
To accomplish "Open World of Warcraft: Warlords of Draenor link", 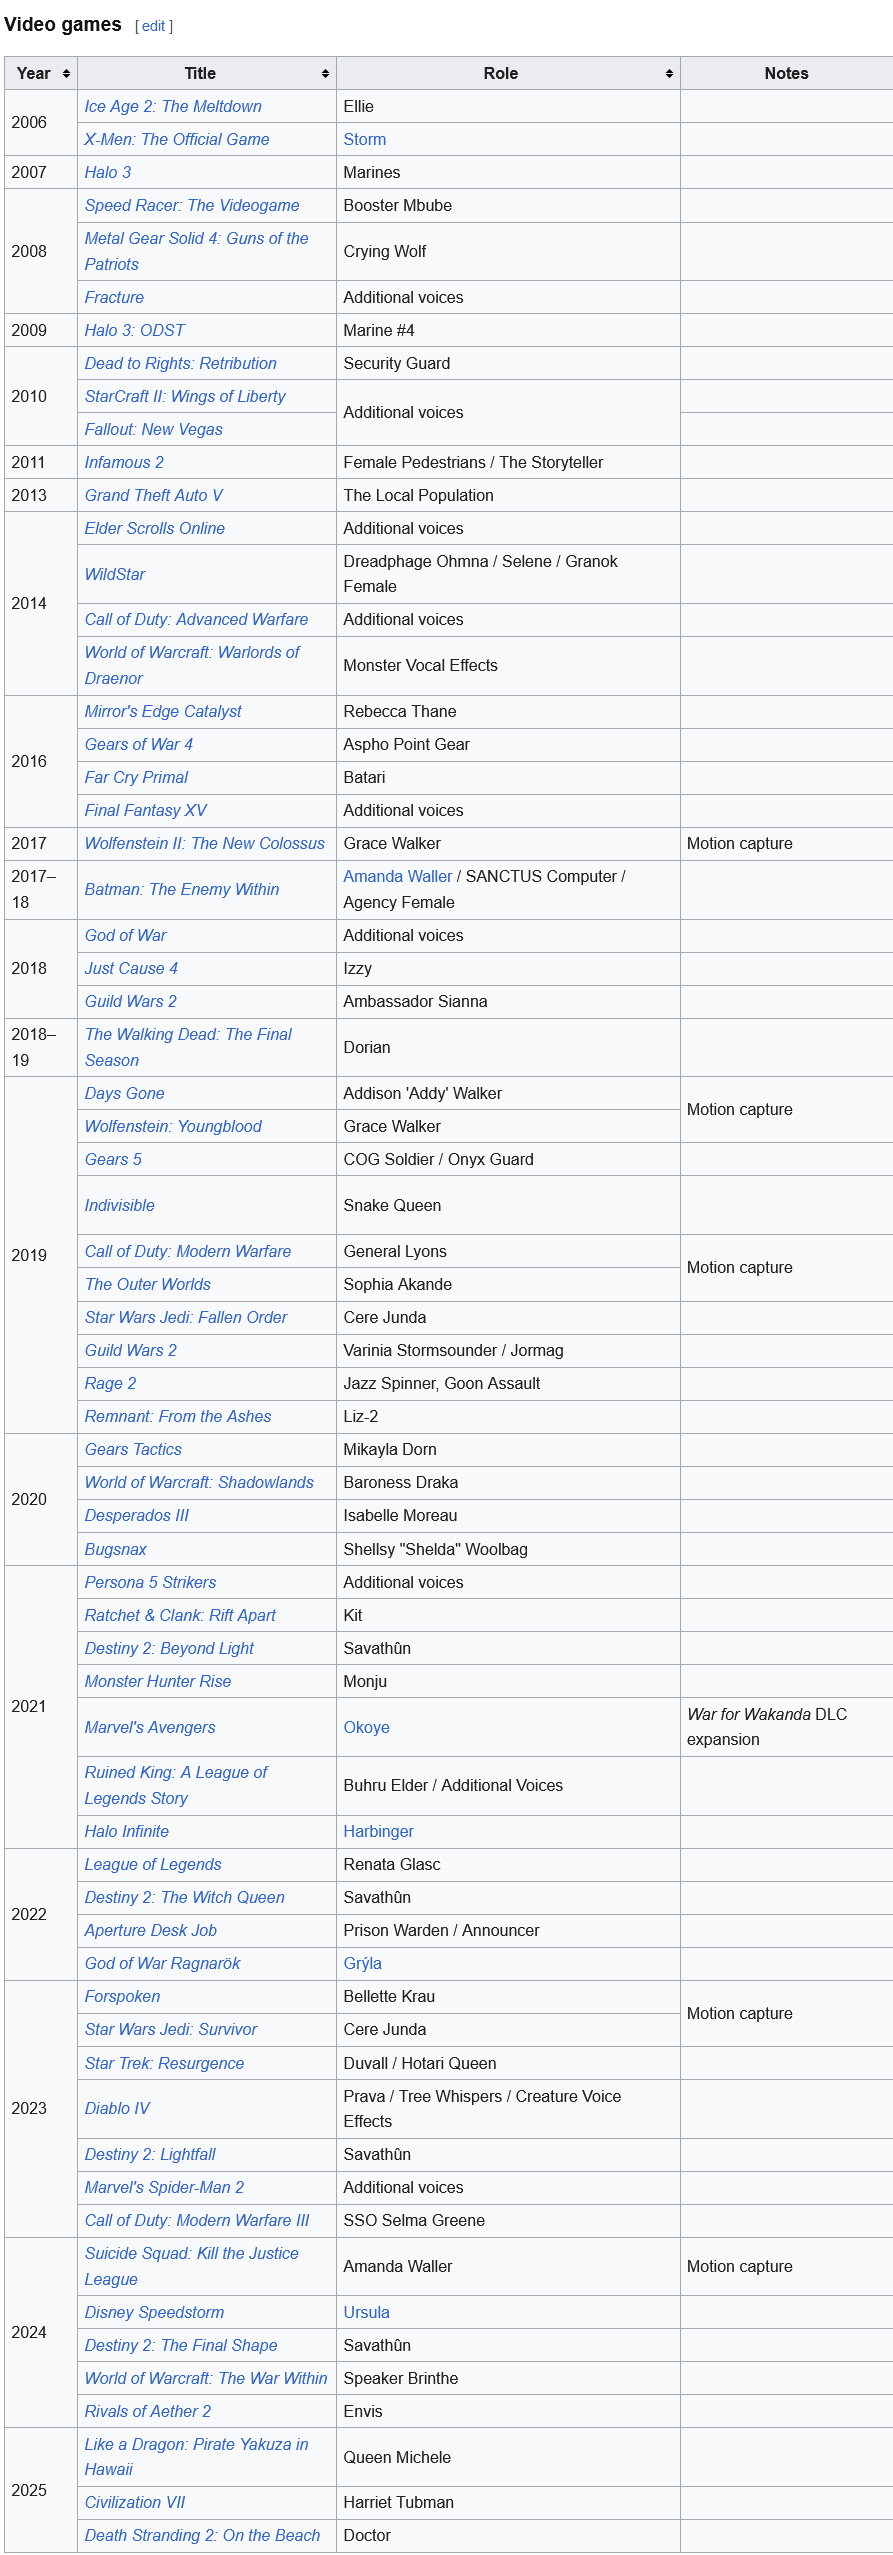I will (192, 666).
